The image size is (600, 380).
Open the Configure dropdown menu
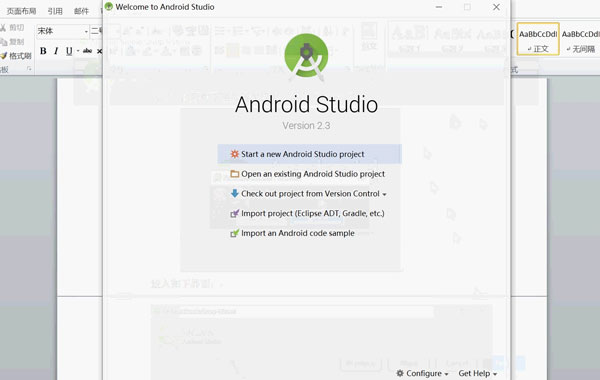[422, 373]
